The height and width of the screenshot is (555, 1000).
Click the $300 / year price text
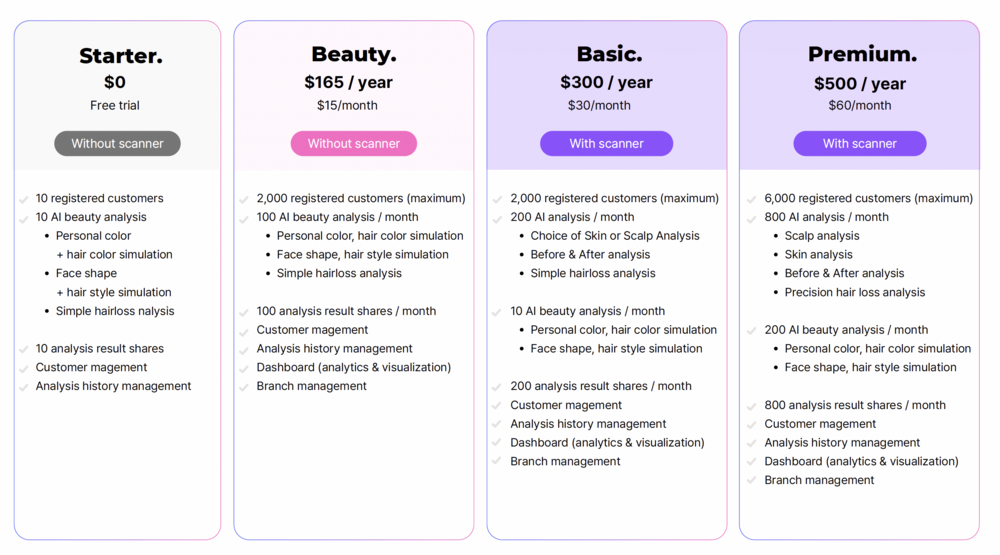coord(606,83)
